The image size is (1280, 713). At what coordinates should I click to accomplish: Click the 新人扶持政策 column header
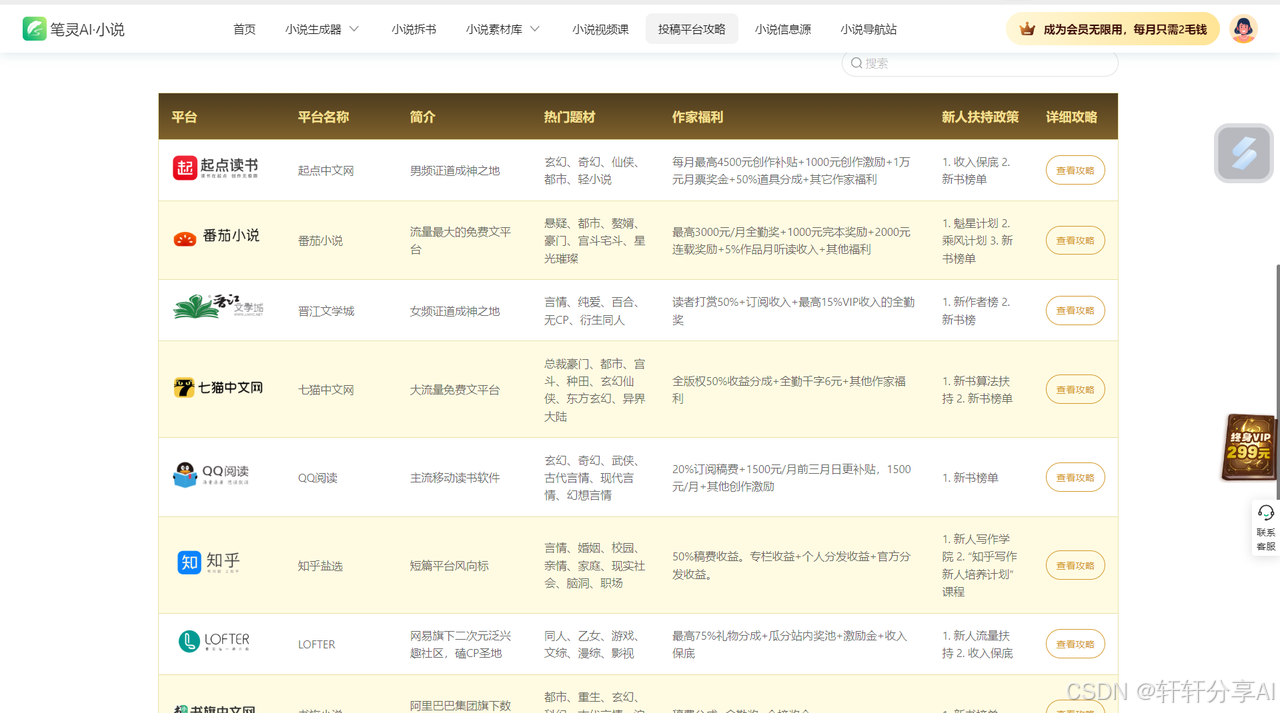pyautogui.click(x=980, y=117)
